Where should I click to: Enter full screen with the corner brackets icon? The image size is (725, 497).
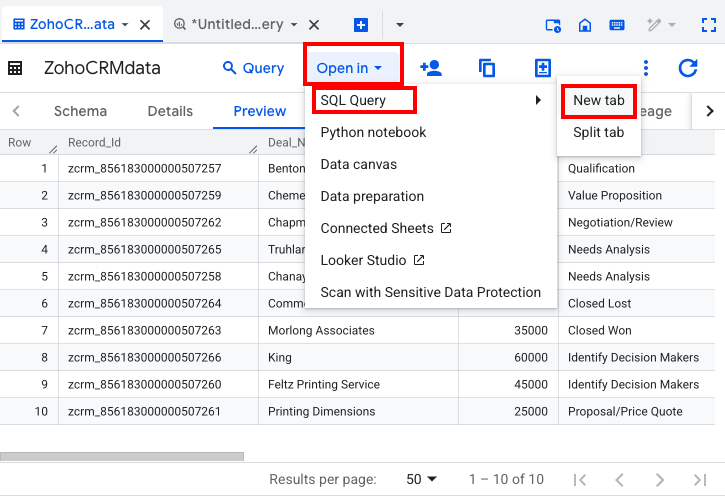point(709,25)
